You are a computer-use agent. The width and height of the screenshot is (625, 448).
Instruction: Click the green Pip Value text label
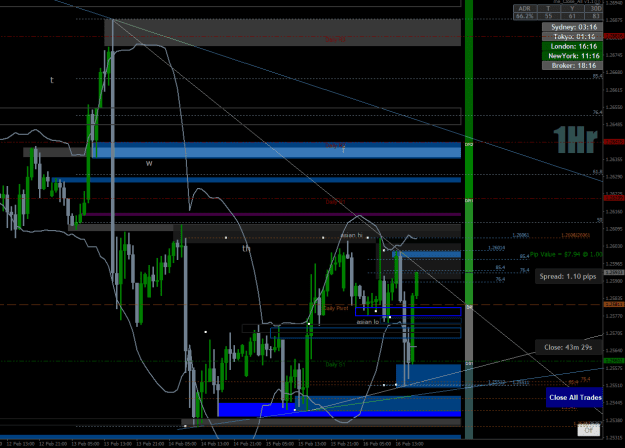coord(566,254)
